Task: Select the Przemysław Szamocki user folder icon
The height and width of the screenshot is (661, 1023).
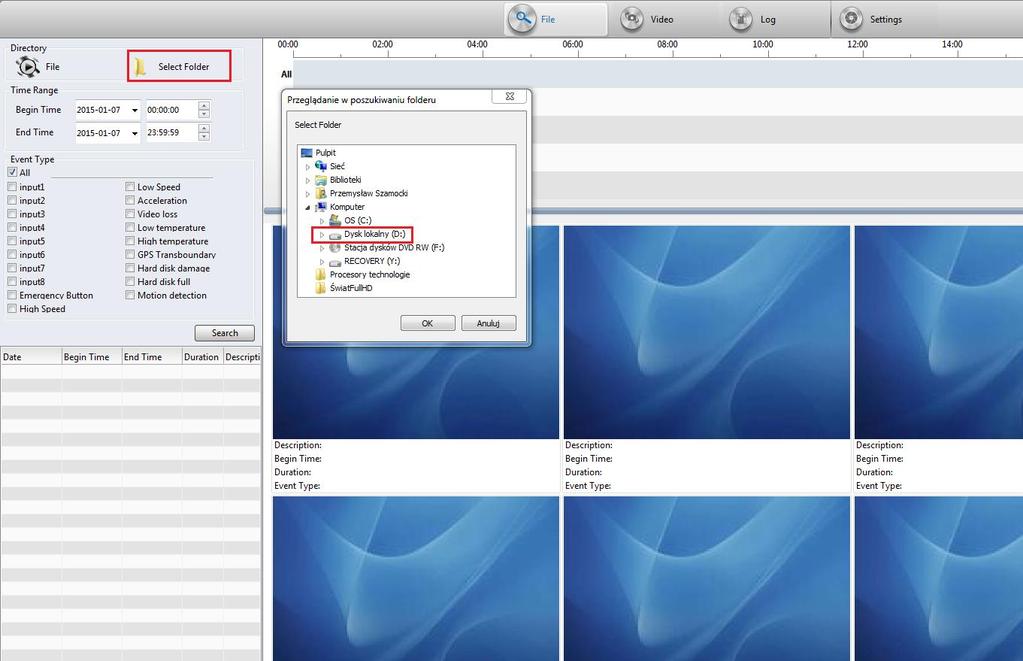Action: click(320, 193)
